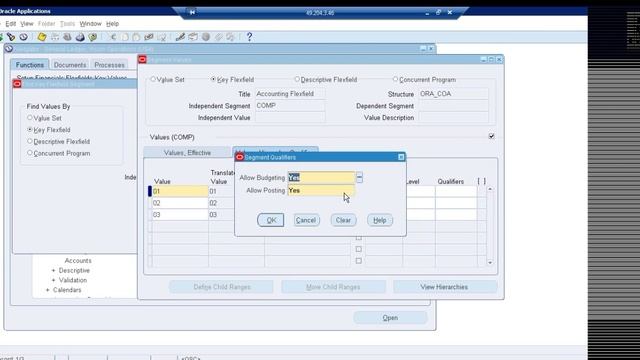Click the Find Key Flexfield window icon
640x360 pixels.
17,84
